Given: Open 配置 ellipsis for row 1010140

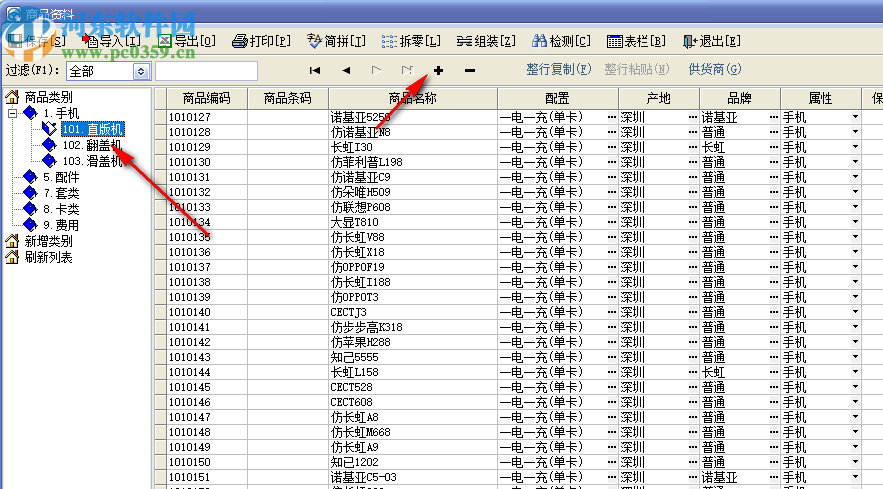Looking at the screenshot, I should pyautogui.click(x=612, y=312).
